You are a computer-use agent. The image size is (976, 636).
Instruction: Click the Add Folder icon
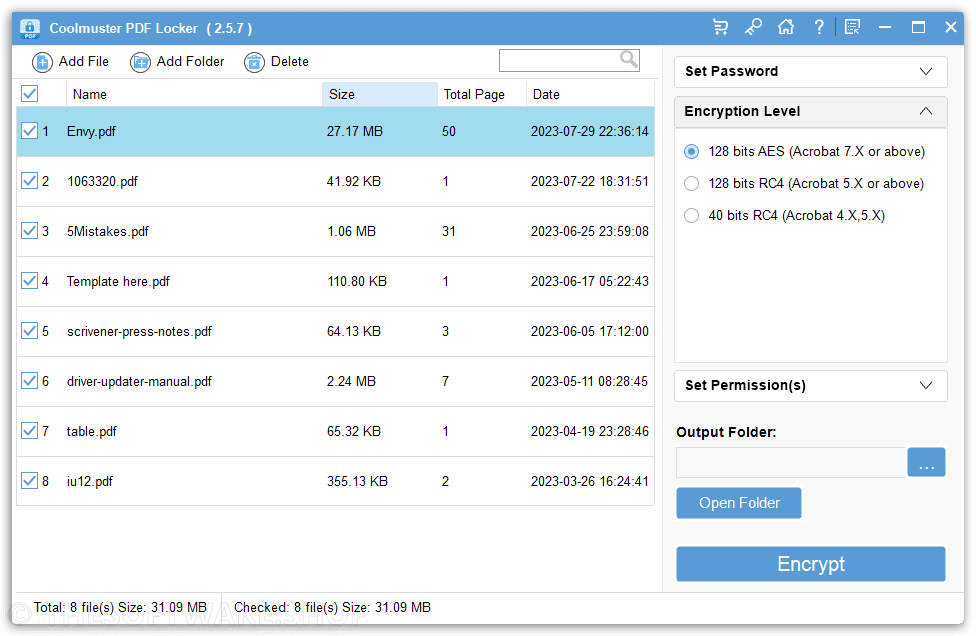point(140,62)
